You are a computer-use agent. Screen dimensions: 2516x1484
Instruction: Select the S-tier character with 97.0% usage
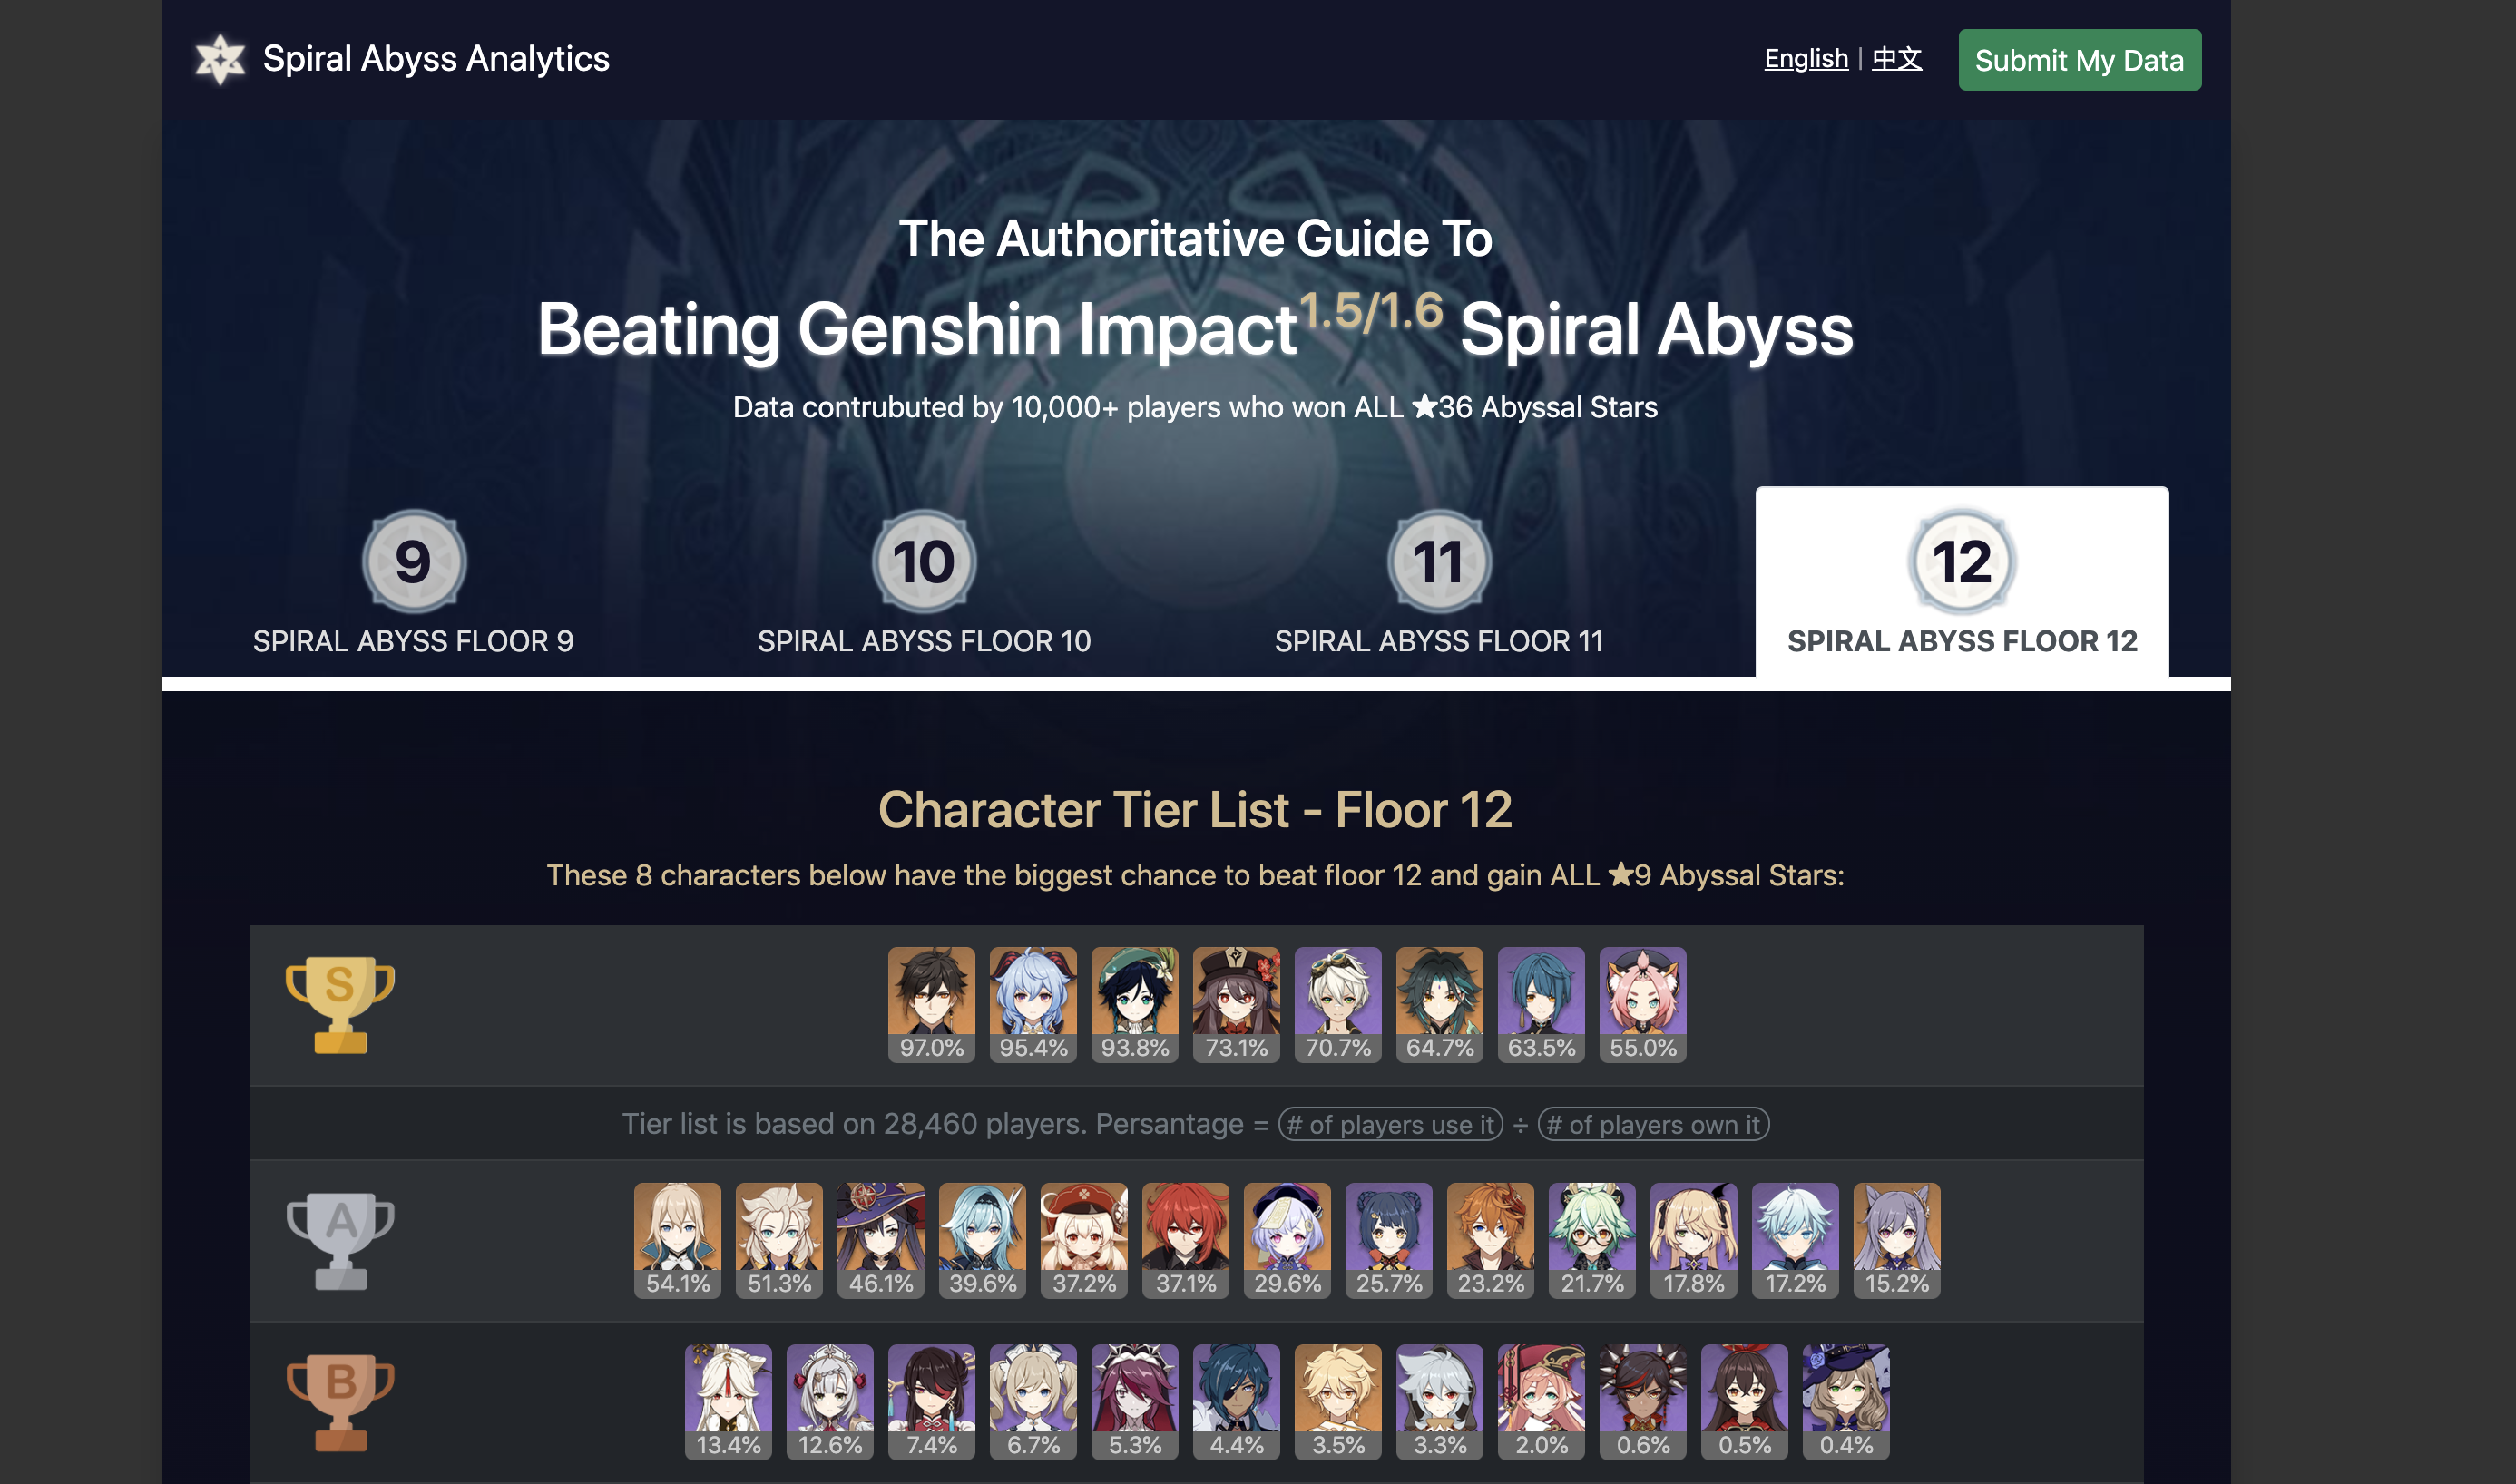[x=931, y=1005]
